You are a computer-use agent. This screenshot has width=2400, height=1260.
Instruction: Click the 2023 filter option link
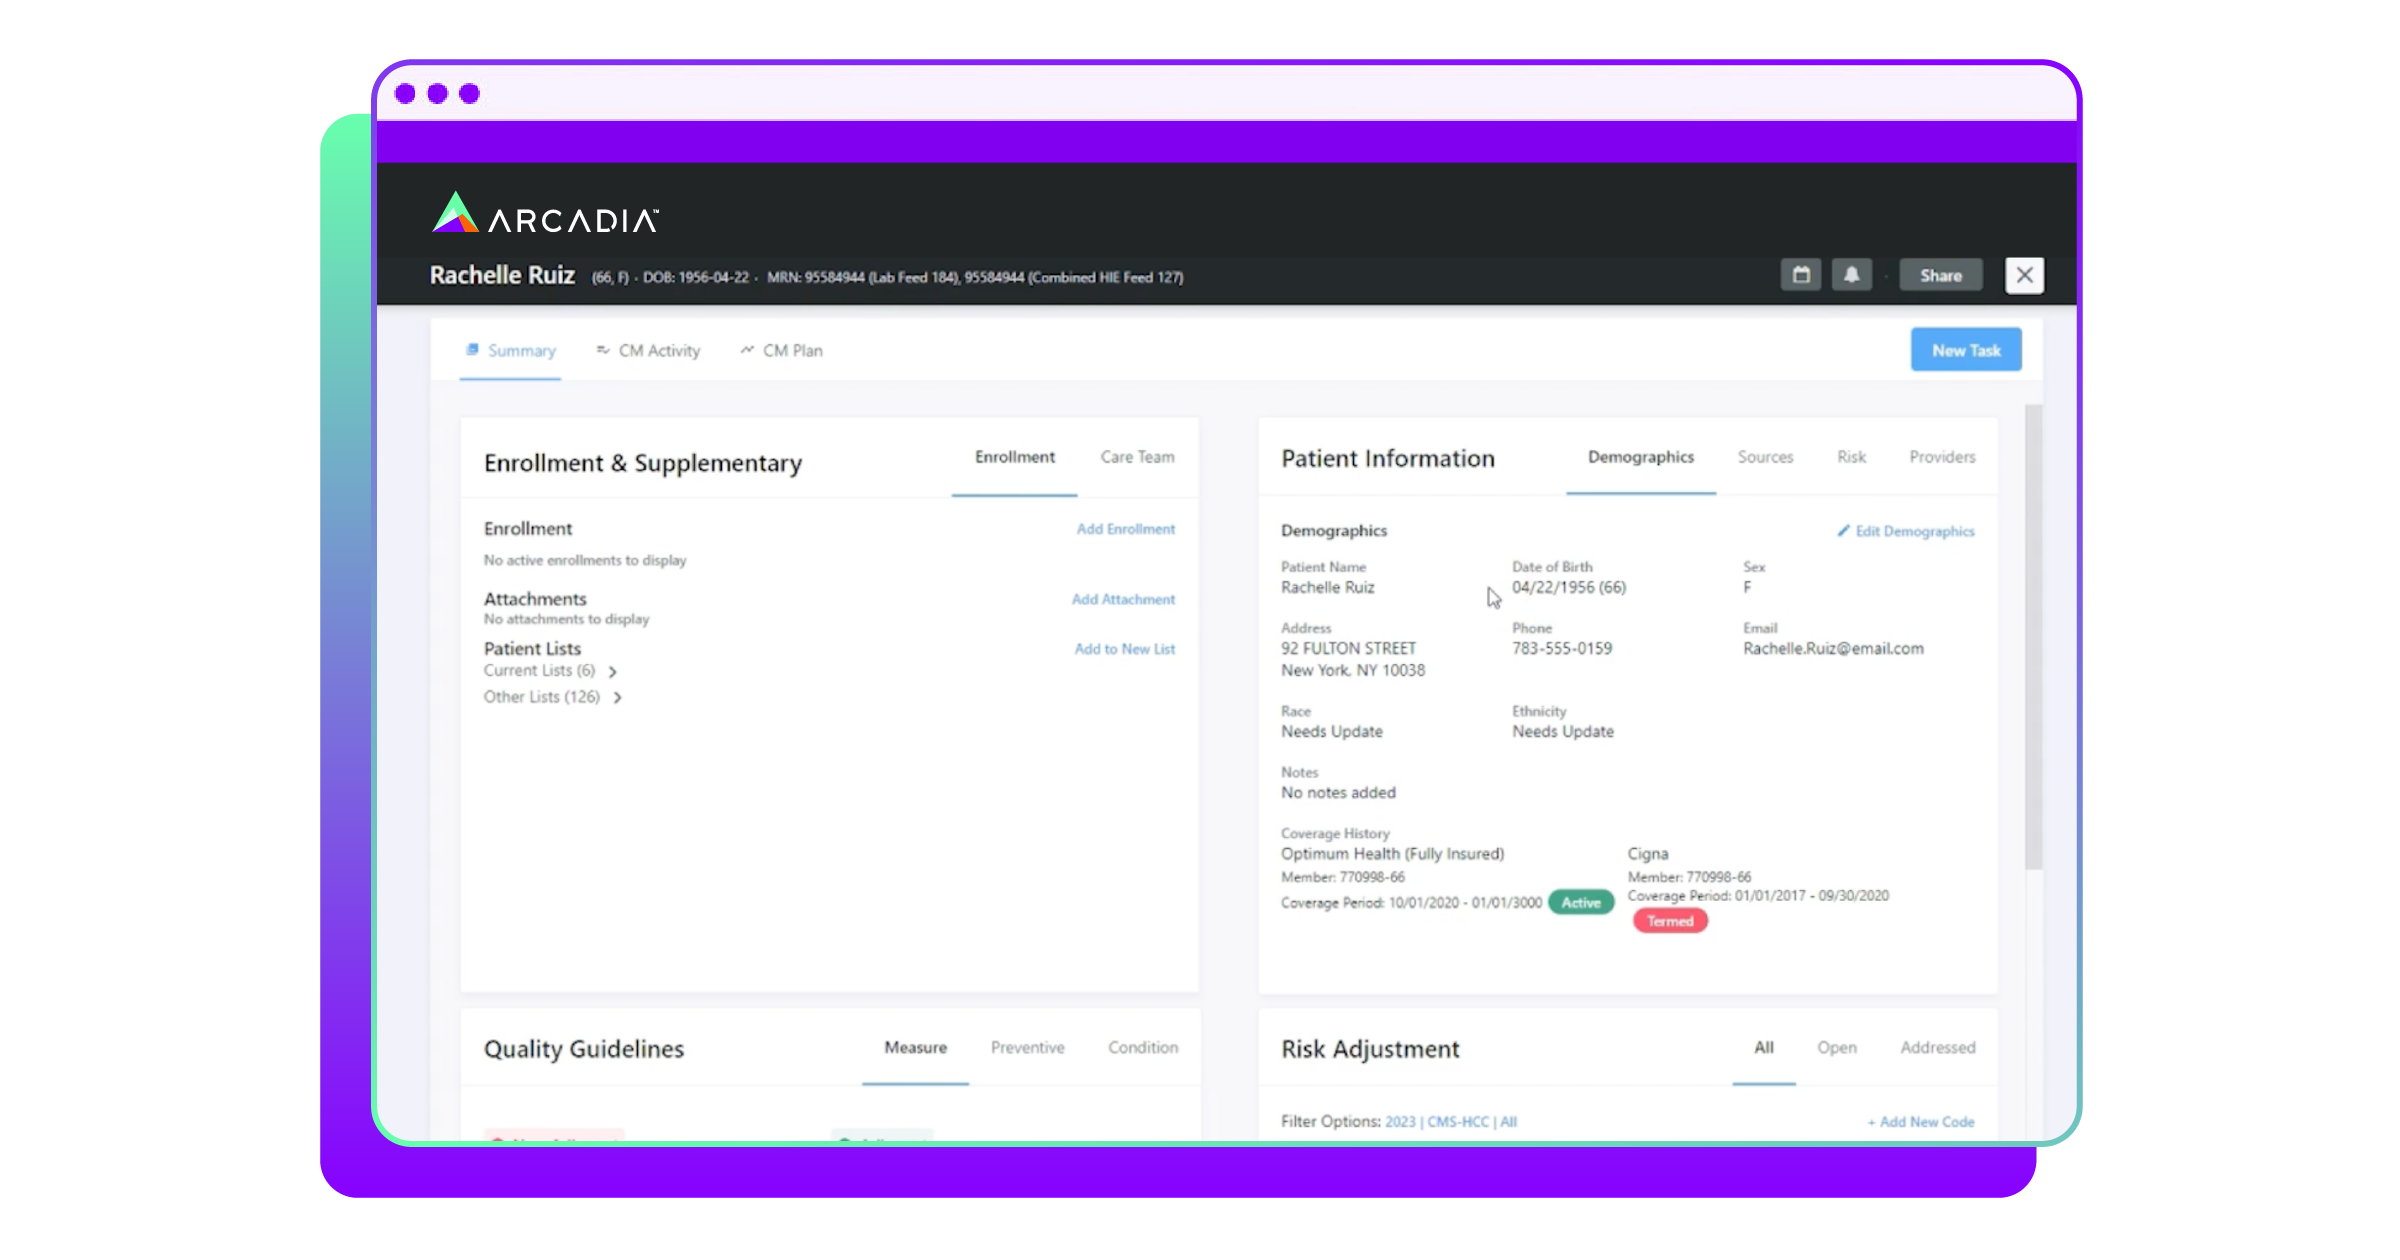point(1400,1122)
